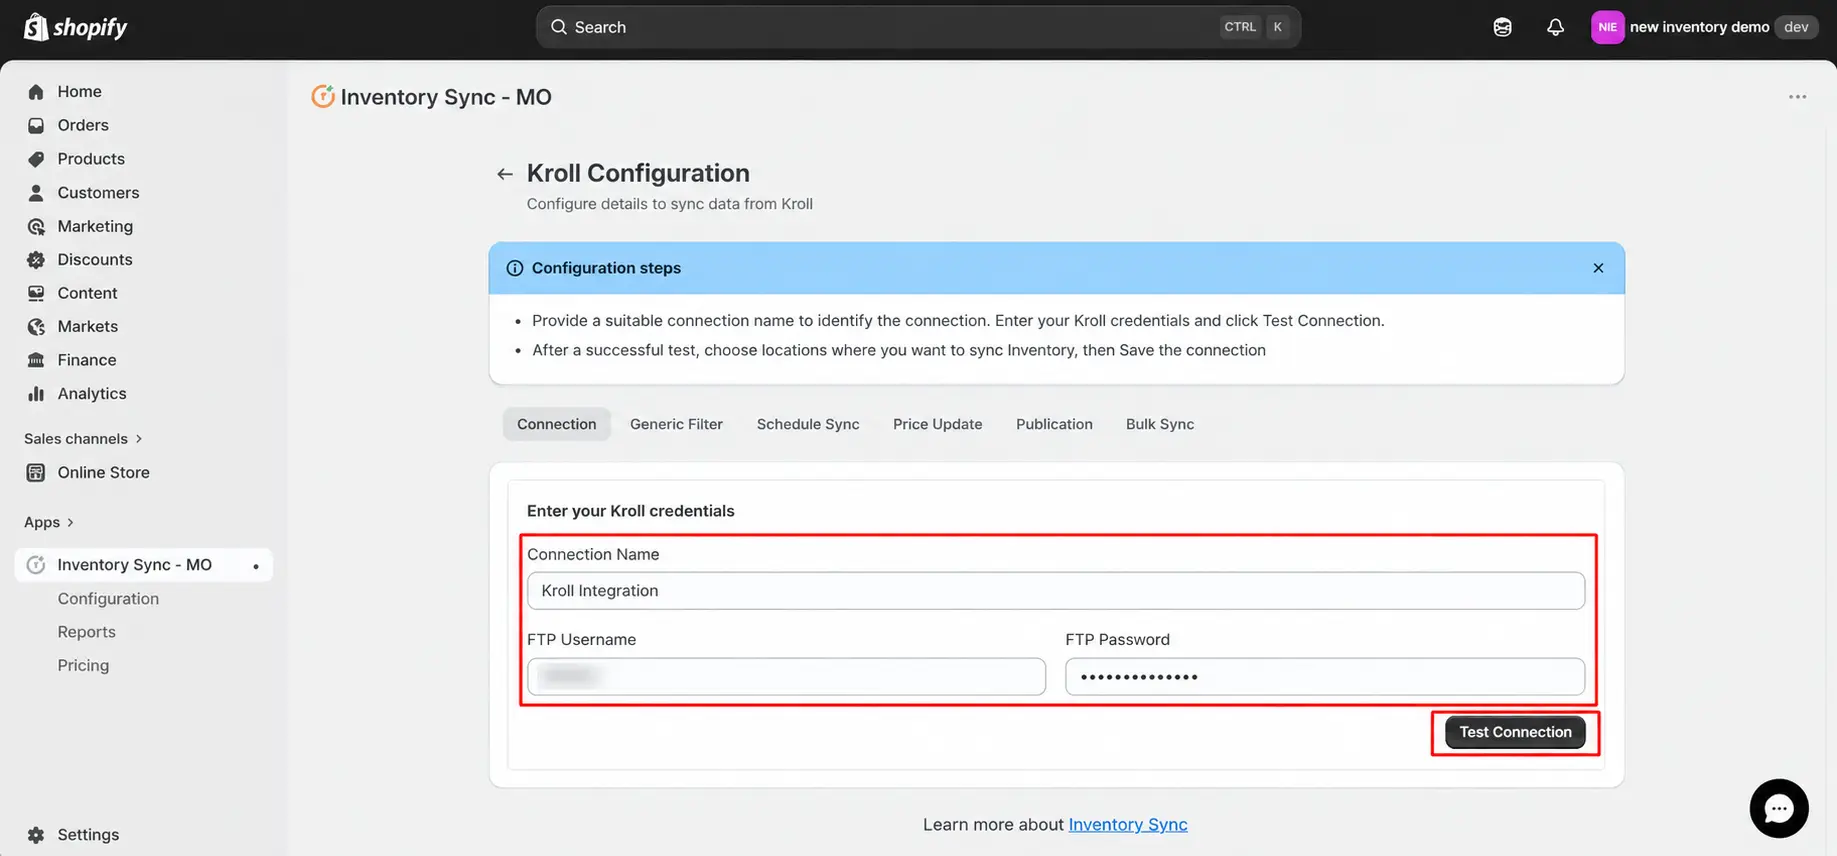This screenshot has height=856, width=1837.
Task: Click the Online Store storefront icon
Action: pos(36,473)
